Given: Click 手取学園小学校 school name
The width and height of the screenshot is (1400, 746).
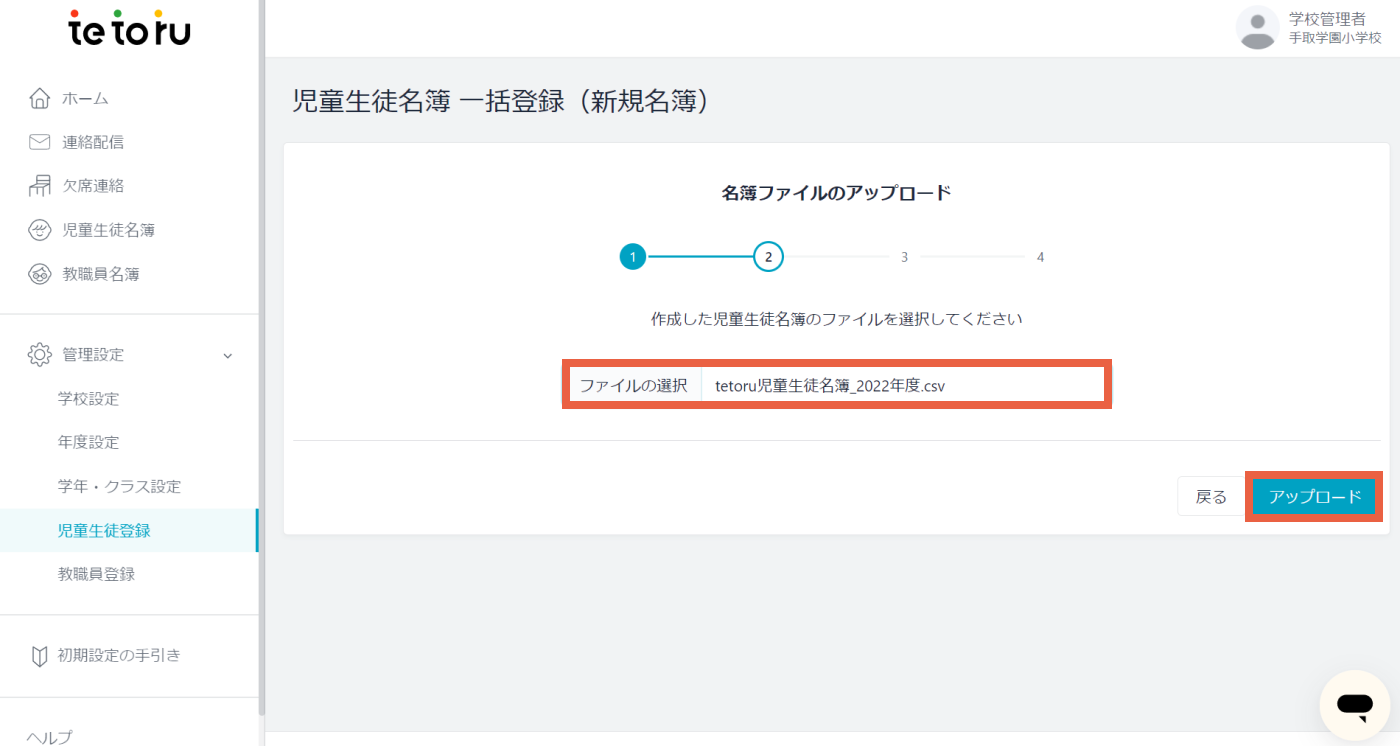Looking at the screenshot, I should 1335,37.
